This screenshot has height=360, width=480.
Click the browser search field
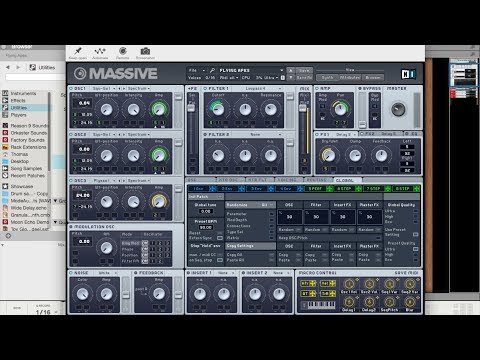[x=35, y=77]
